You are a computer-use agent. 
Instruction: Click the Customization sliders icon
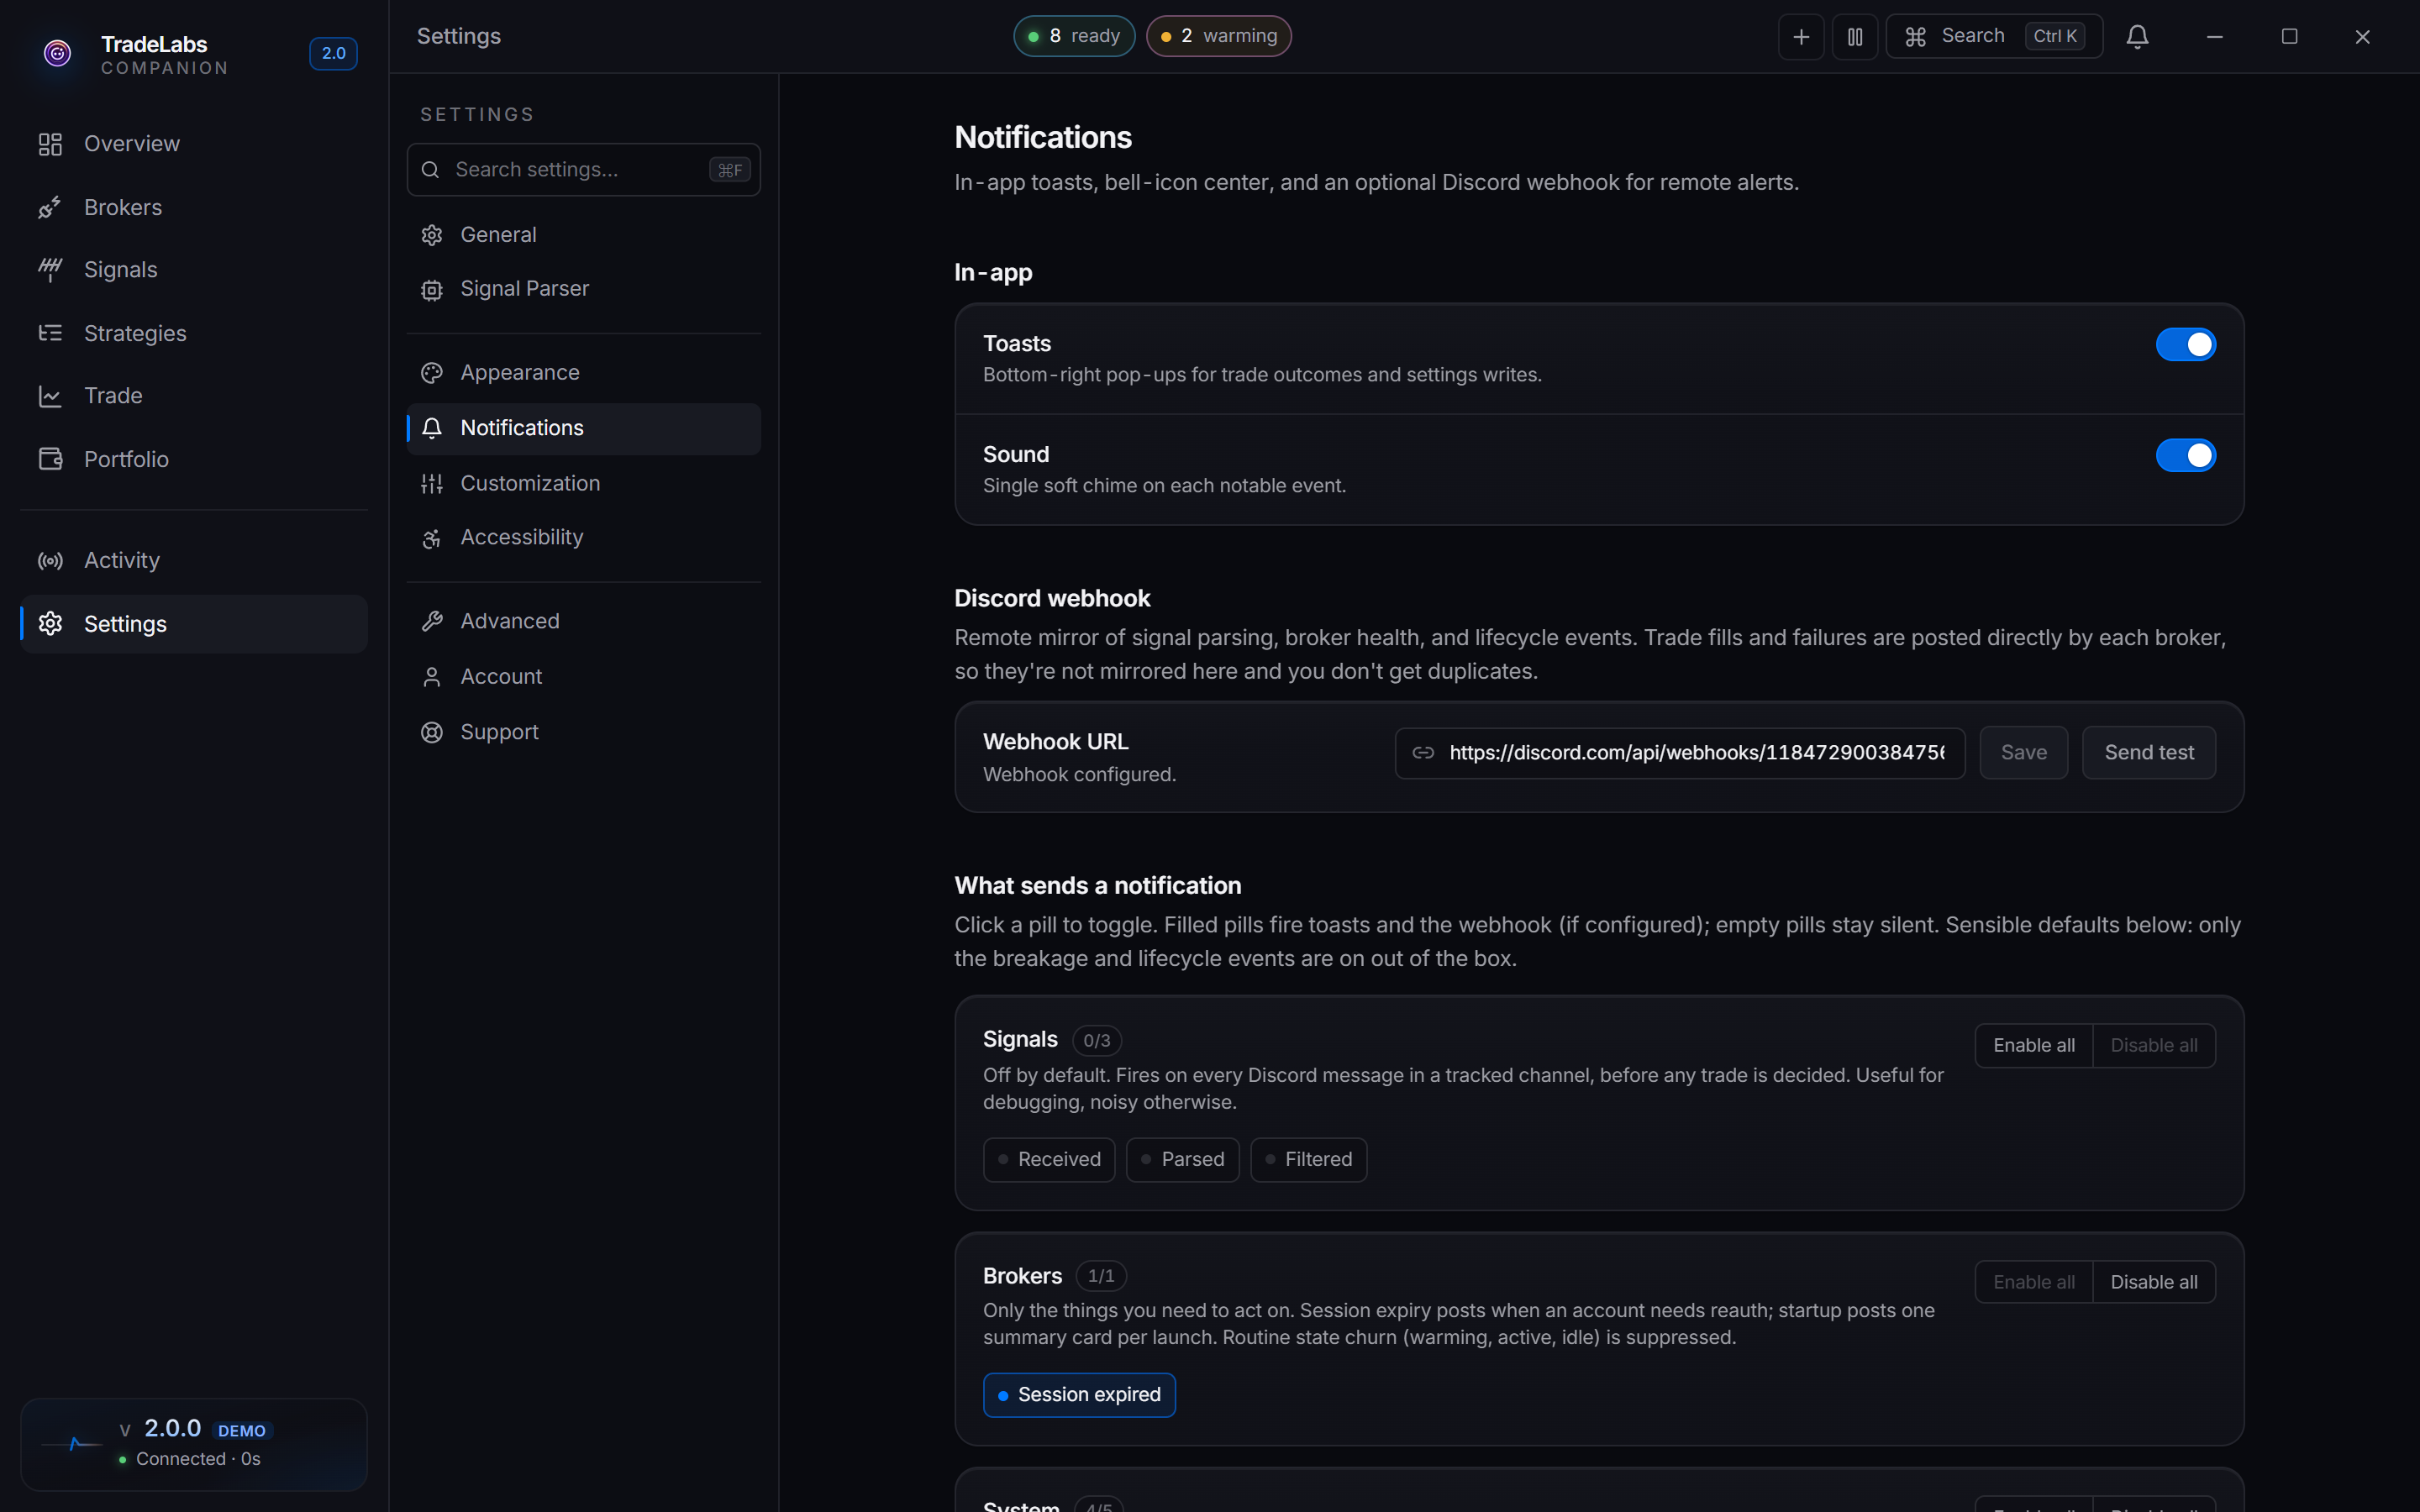432,484
